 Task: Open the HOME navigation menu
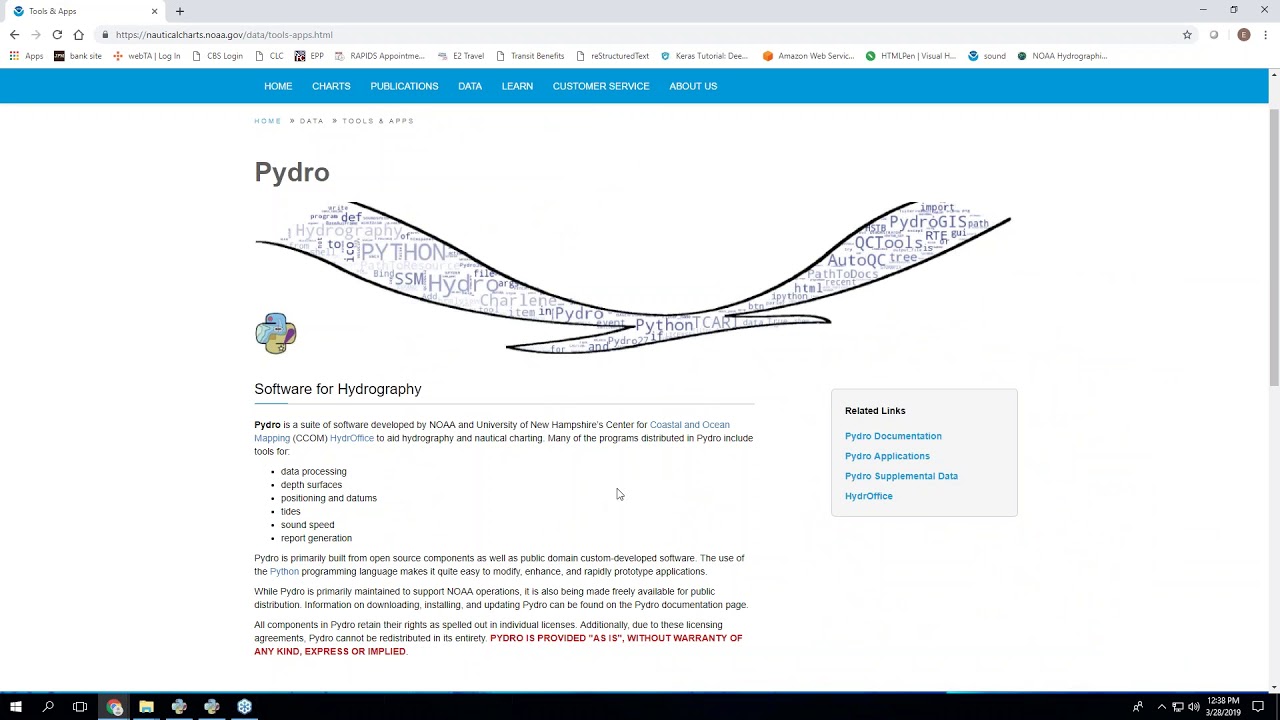pyautogui.click(x=278, y=86)
